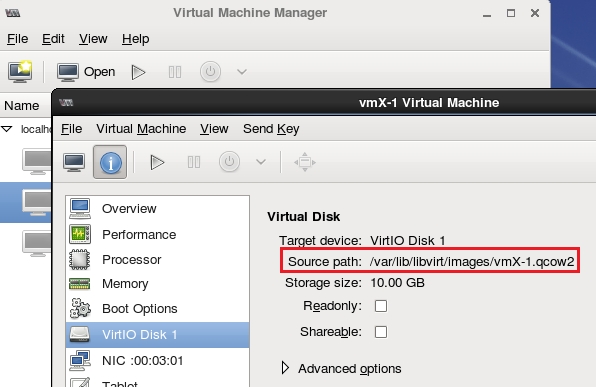The width and height of the screenshot is (596, 387).
Task: Switch to fullscreen with the arrows icon
Action: [x=305, y=162]
